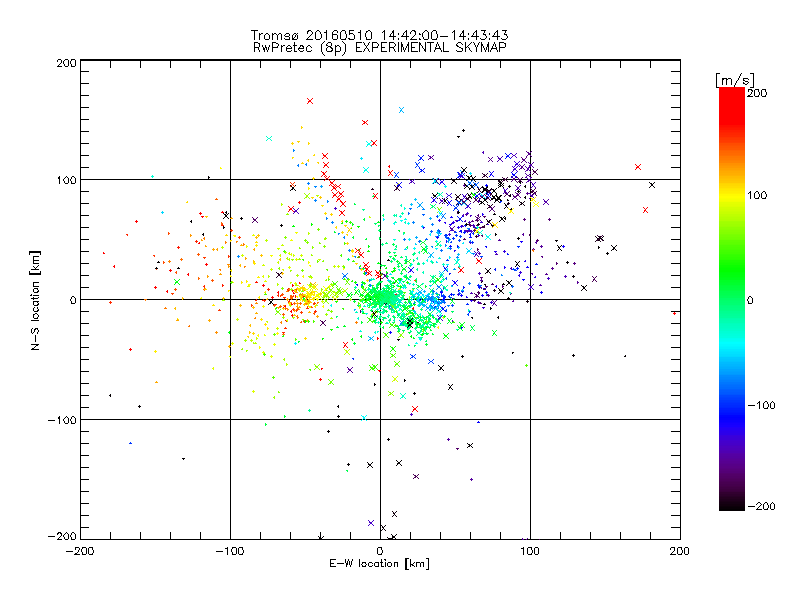800x600 pixels.
Task: Click the cyan X marker at the top near east 15 km
Action: 402,110
